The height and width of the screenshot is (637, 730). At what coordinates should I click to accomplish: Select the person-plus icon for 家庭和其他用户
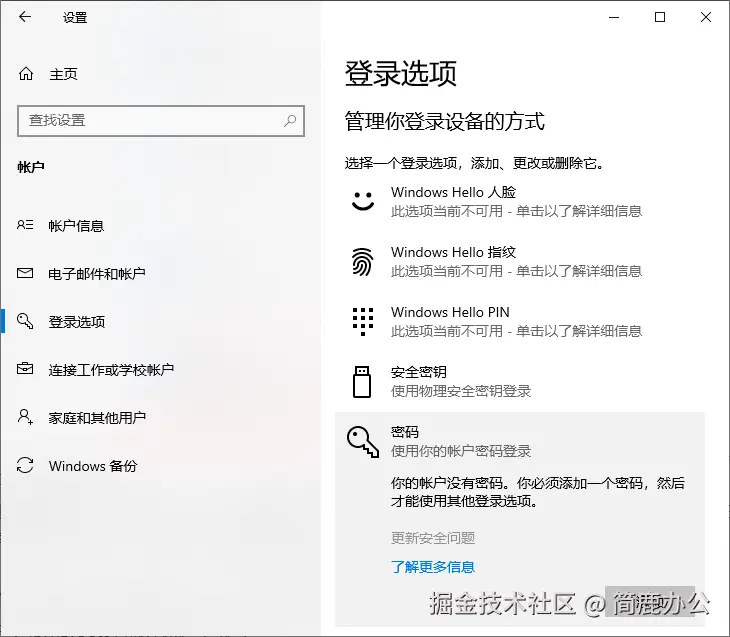(x=25, y=416)
